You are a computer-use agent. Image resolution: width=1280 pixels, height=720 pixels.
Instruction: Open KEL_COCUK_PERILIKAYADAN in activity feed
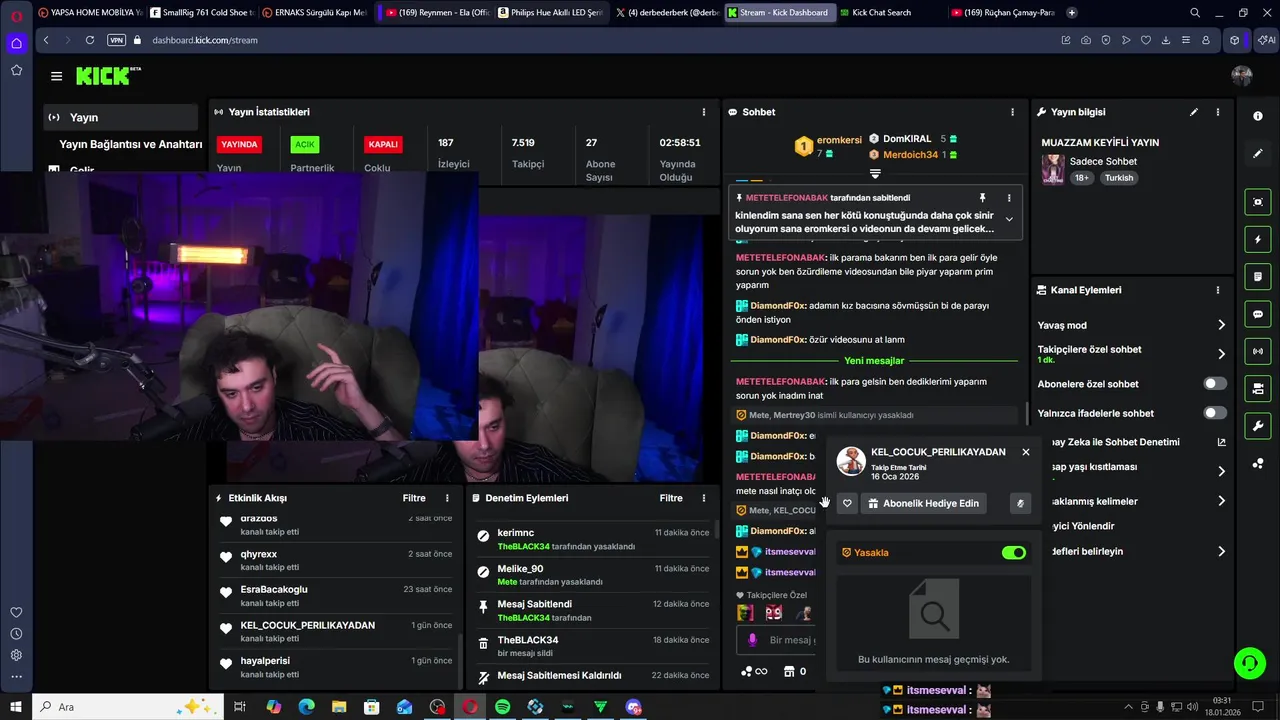click(x=308, y=625)
